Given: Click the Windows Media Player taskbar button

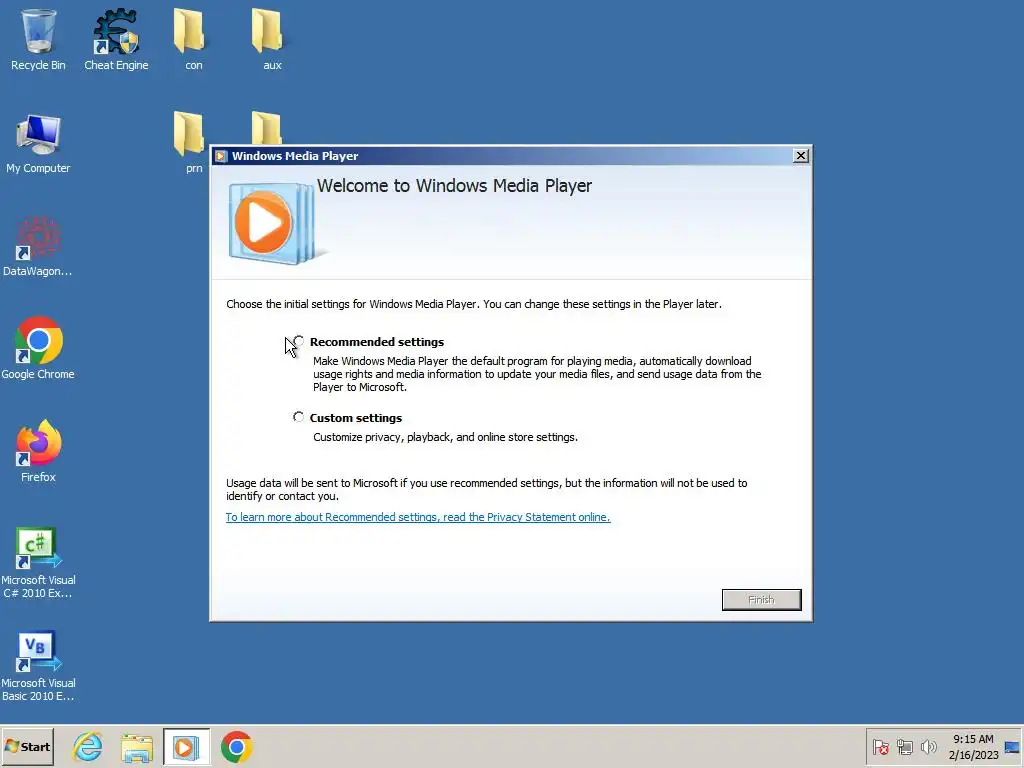Looking at the screenshot, I should pyautogui.click(x=186, y=746).
